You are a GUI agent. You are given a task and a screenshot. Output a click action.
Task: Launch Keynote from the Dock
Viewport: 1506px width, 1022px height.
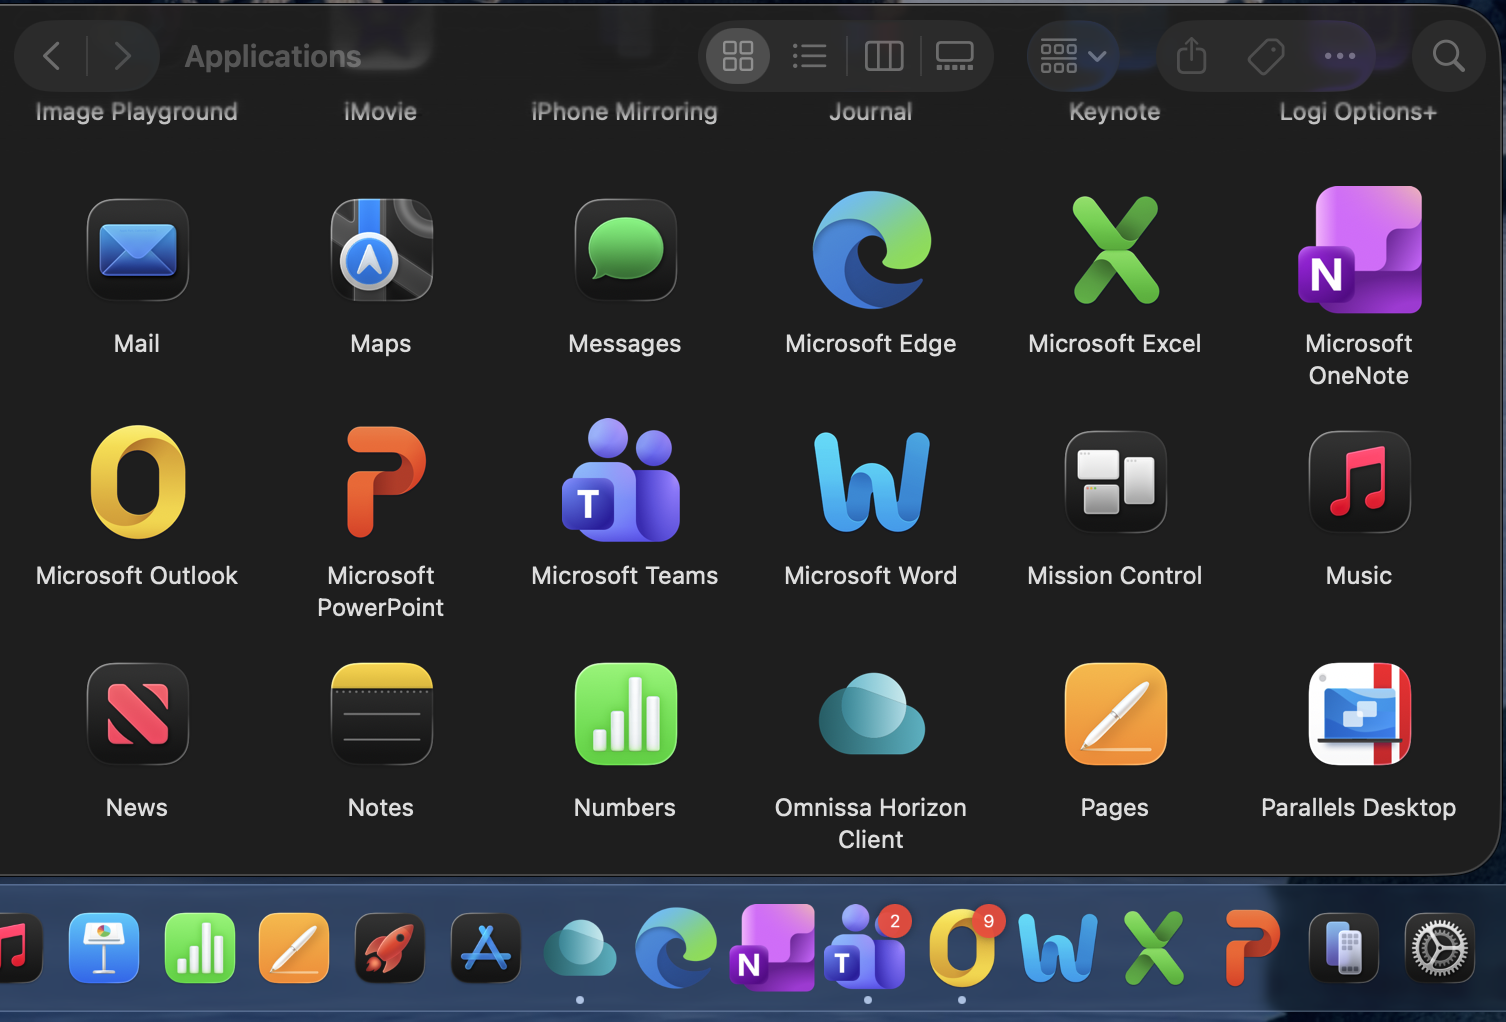coord(104,948)
